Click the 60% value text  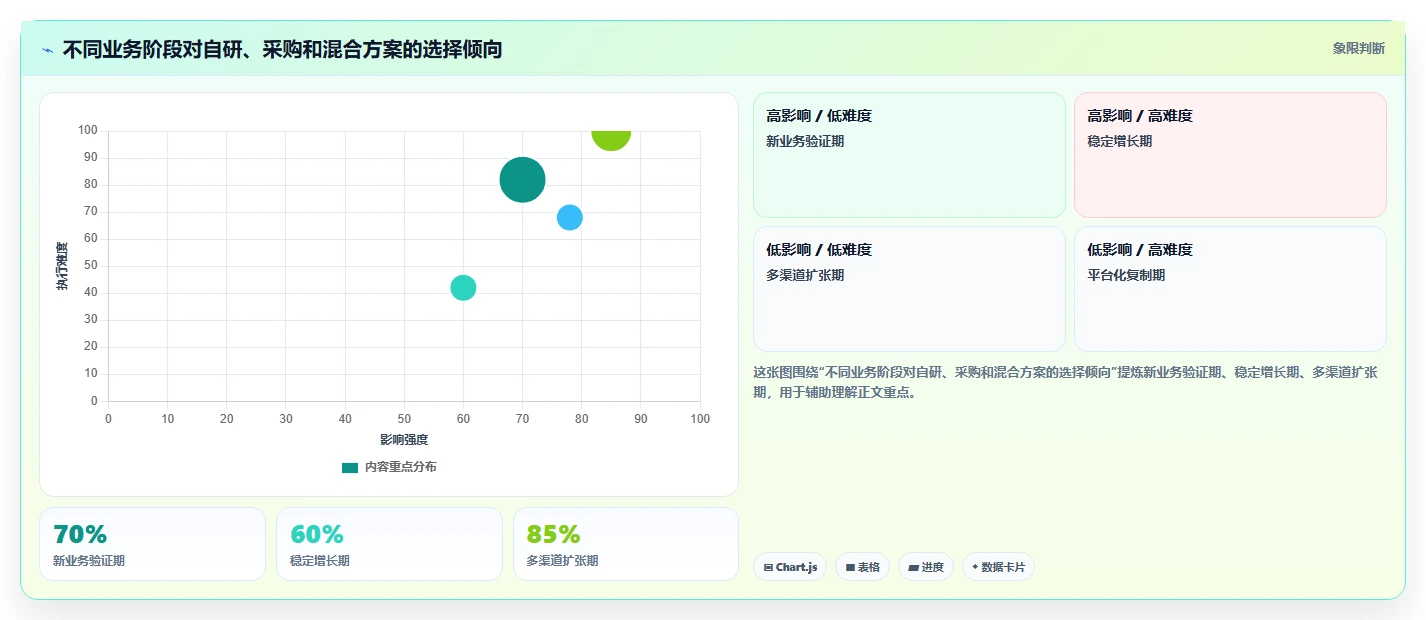pyautogui.click(x=316, y=534)
